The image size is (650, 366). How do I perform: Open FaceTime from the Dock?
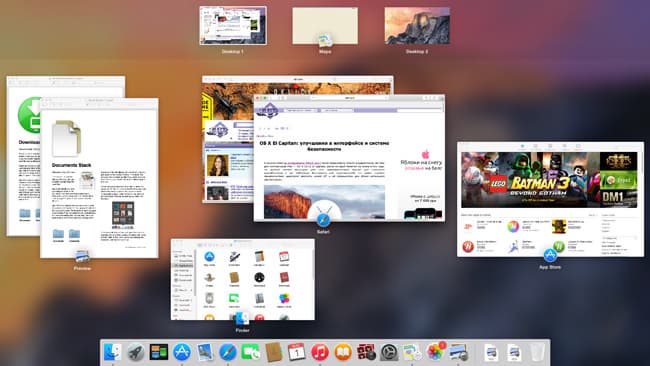click(x=251, y=352)
